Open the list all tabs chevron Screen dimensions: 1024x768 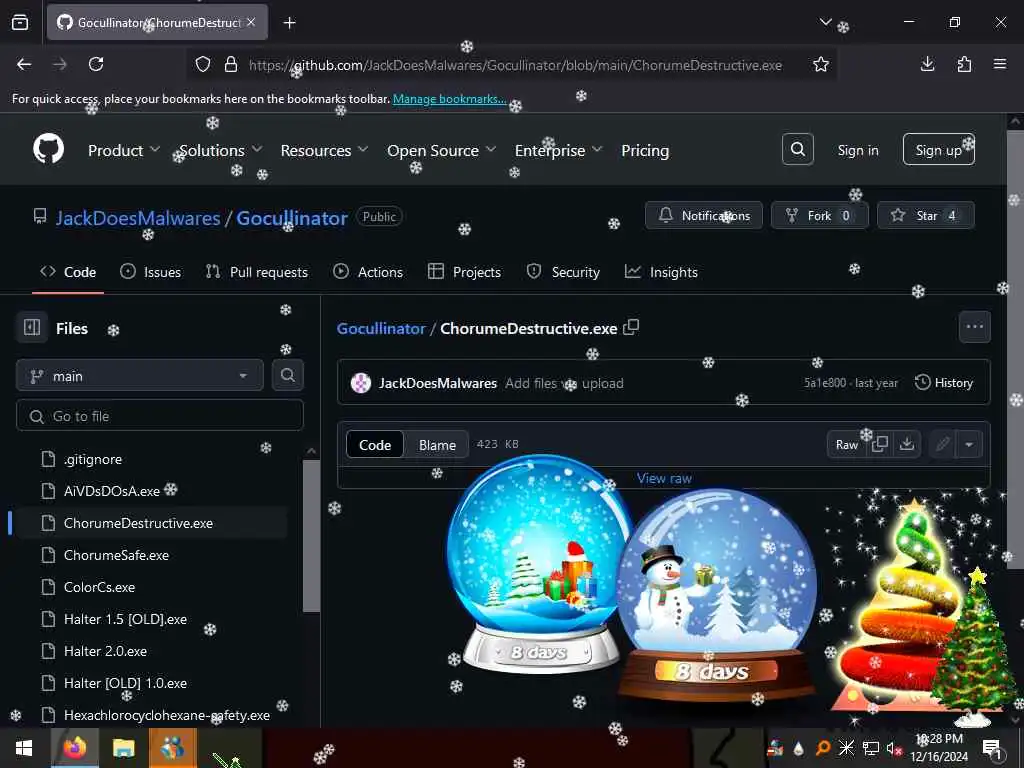(825, 22)
